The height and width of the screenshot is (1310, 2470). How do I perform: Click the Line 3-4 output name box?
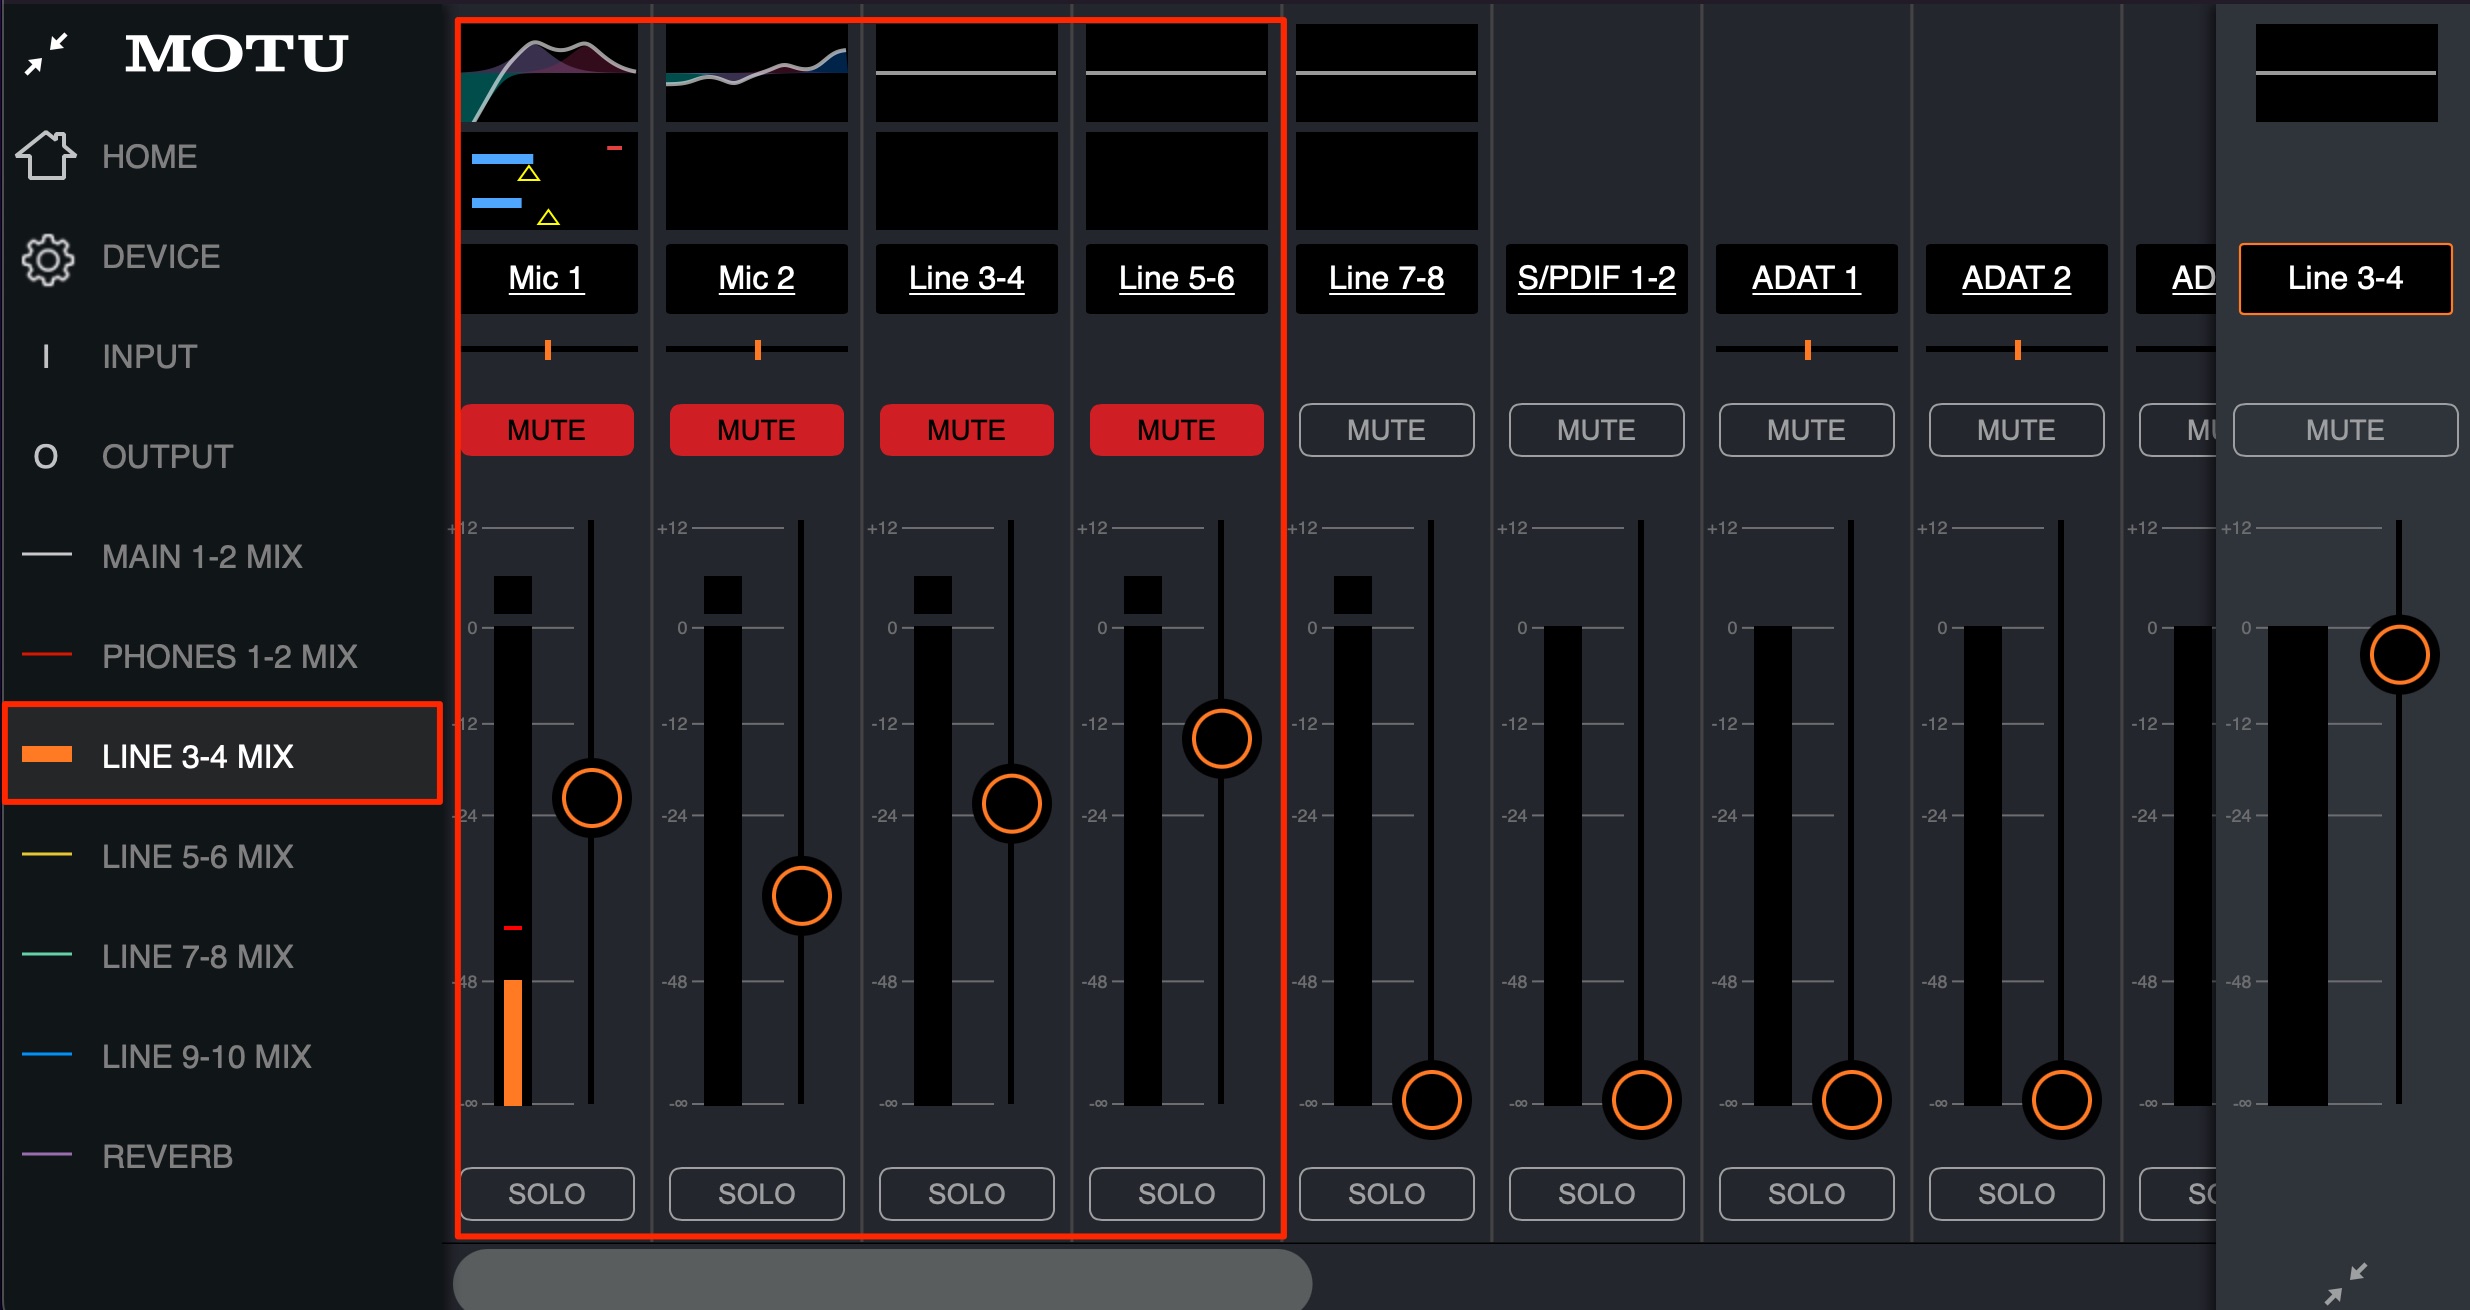tap(2346, 279)
